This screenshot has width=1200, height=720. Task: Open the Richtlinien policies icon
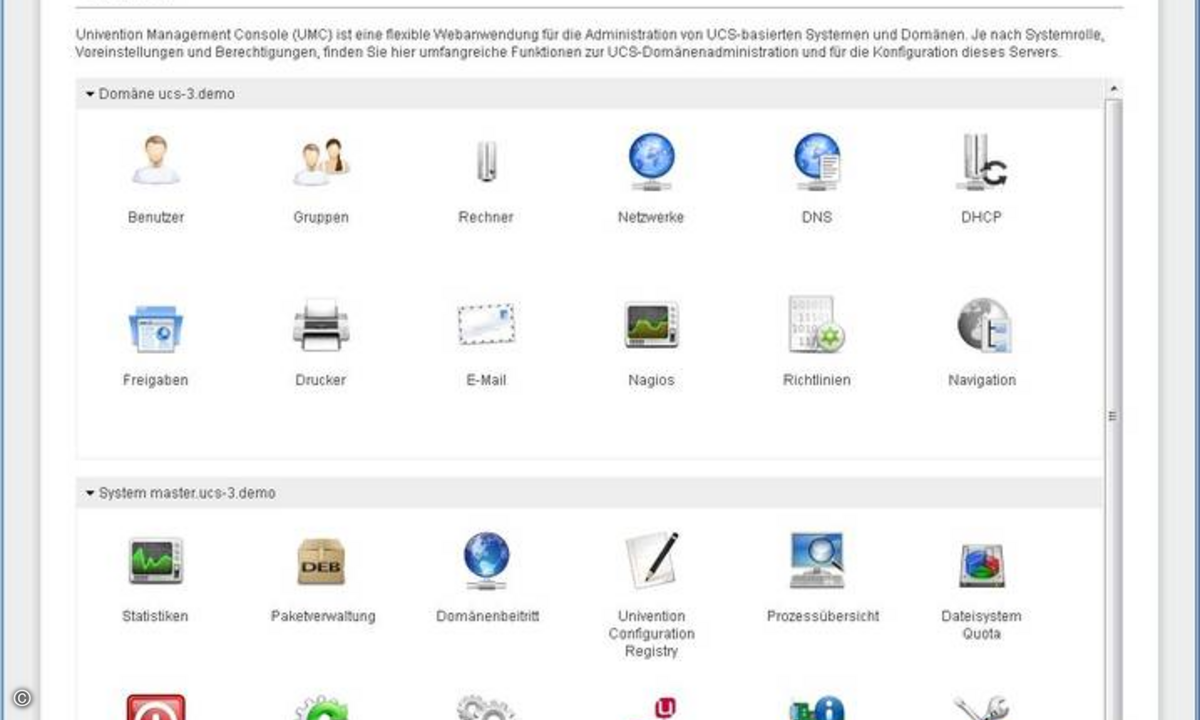(x=817, y=325)
